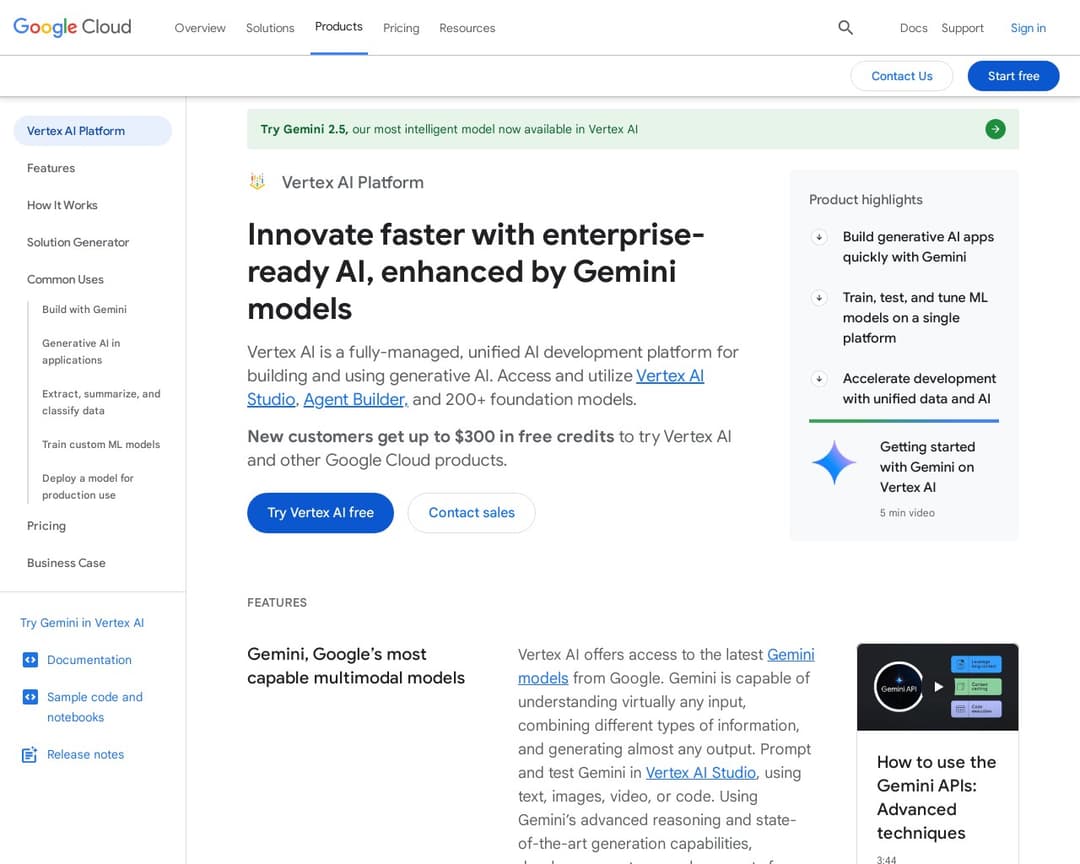Screen dimensions: 1080x864
Task: Expand 'Train, test, and tune ML models' highlight
Action: [819, 298]
